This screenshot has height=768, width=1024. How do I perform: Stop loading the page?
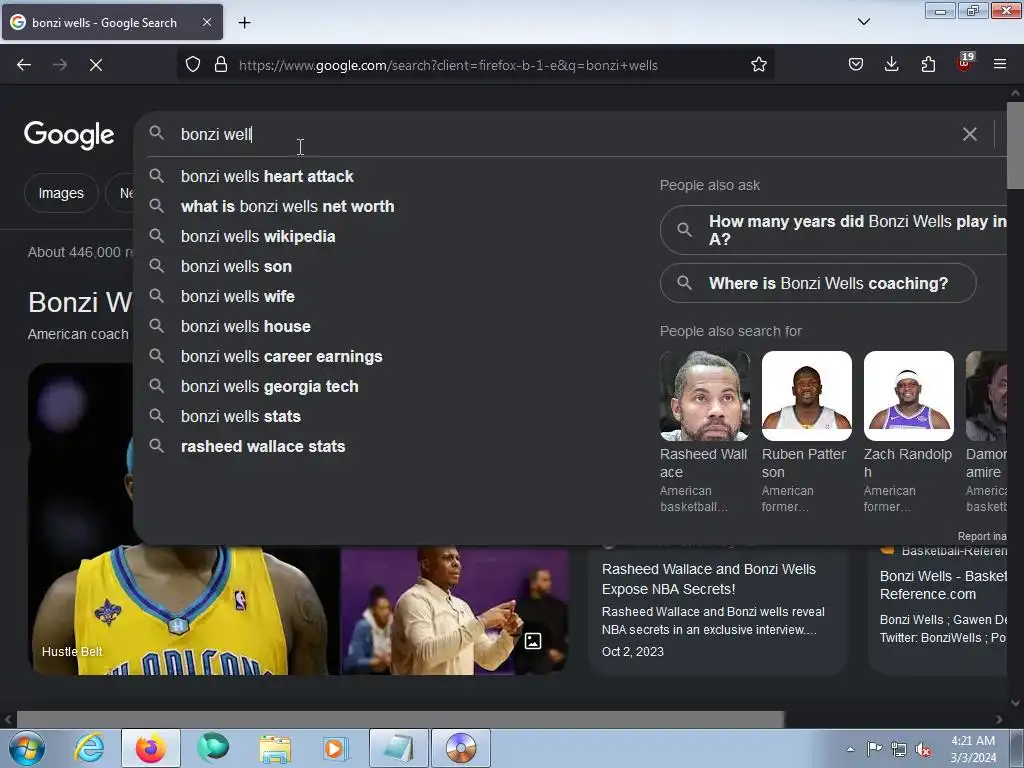[x=96, y=65]
